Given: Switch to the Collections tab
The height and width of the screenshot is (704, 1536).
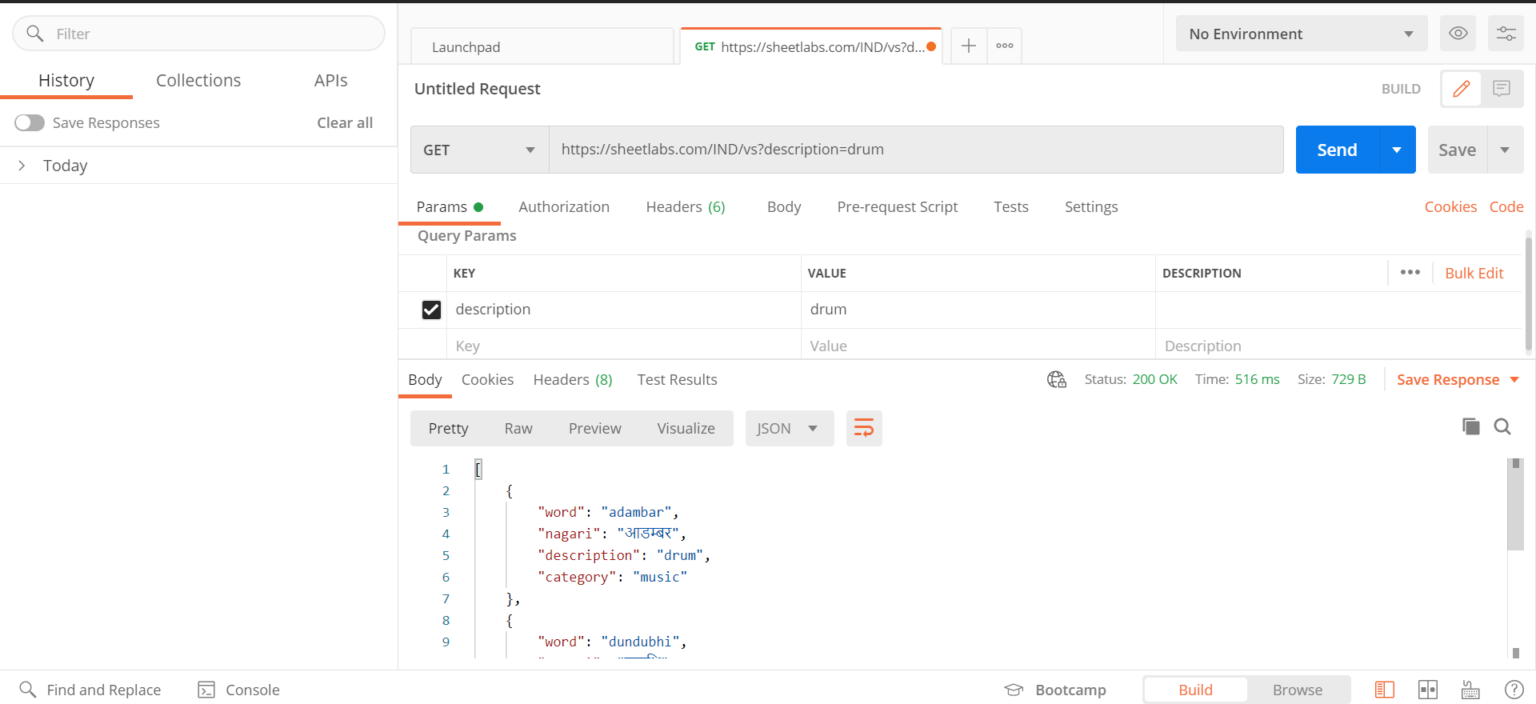Looking at the screenshot, I should 198,81.
